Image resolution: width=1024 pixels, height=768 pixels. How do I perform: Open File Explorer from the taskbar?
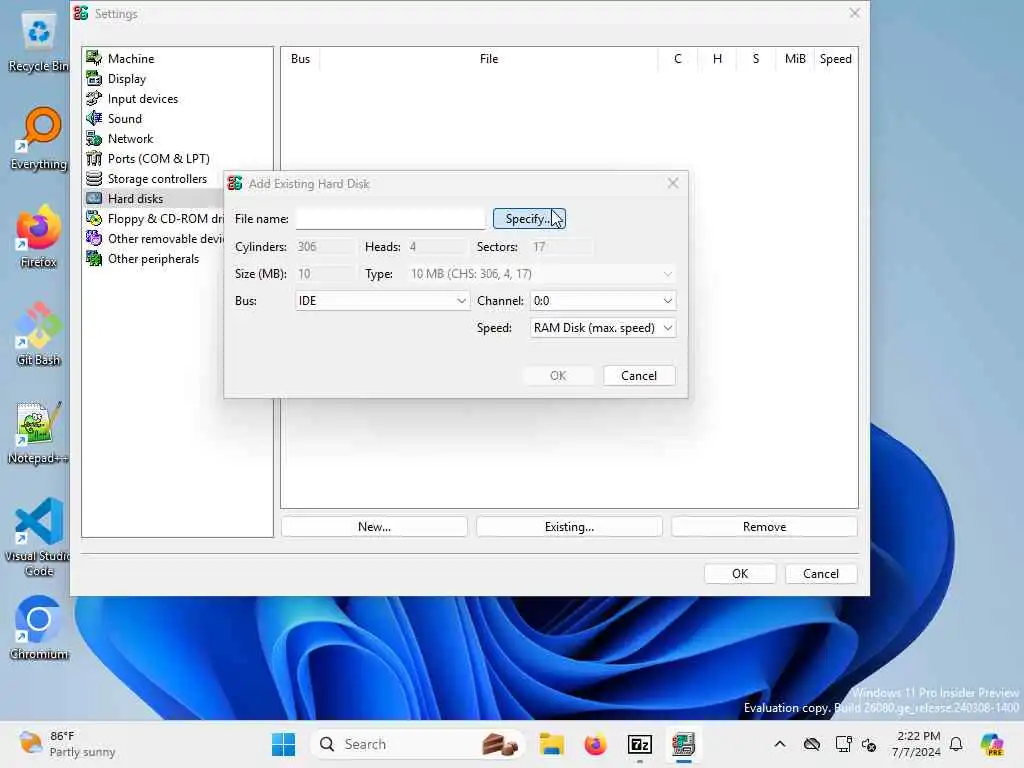pos(551,744)
